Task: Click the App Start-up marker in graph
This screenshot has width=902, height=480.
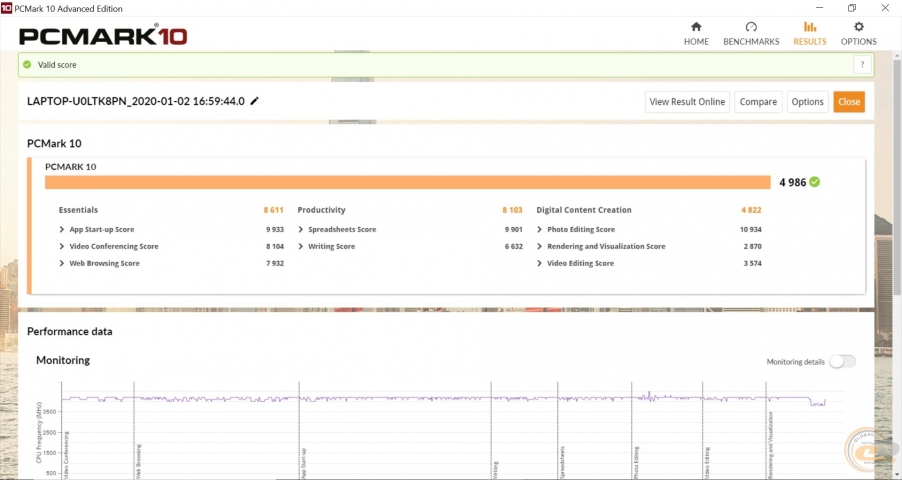Action: click(x=303, y=463)
